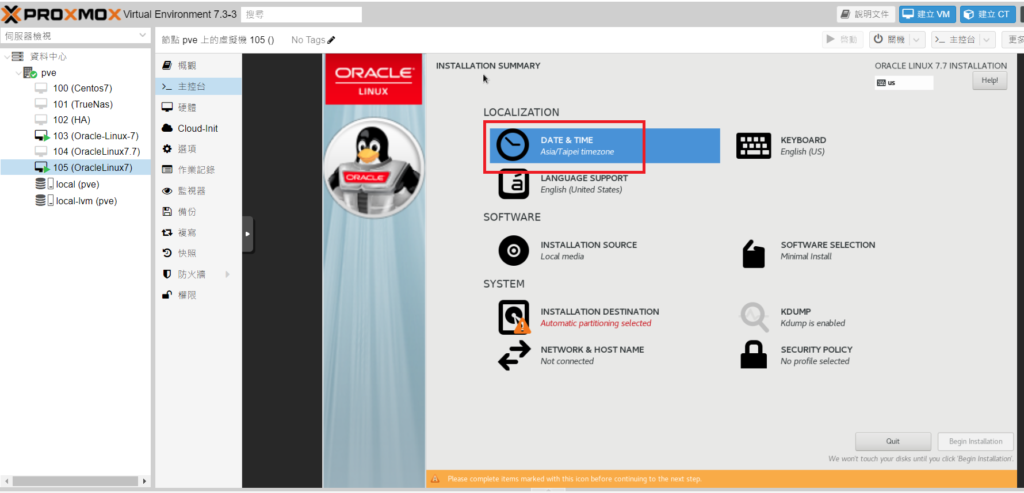Image resolution: width=1024 pixels, height=493 pixels.
Task: Collapse the side menu panel handle
Action: click(x=248, y=234)
